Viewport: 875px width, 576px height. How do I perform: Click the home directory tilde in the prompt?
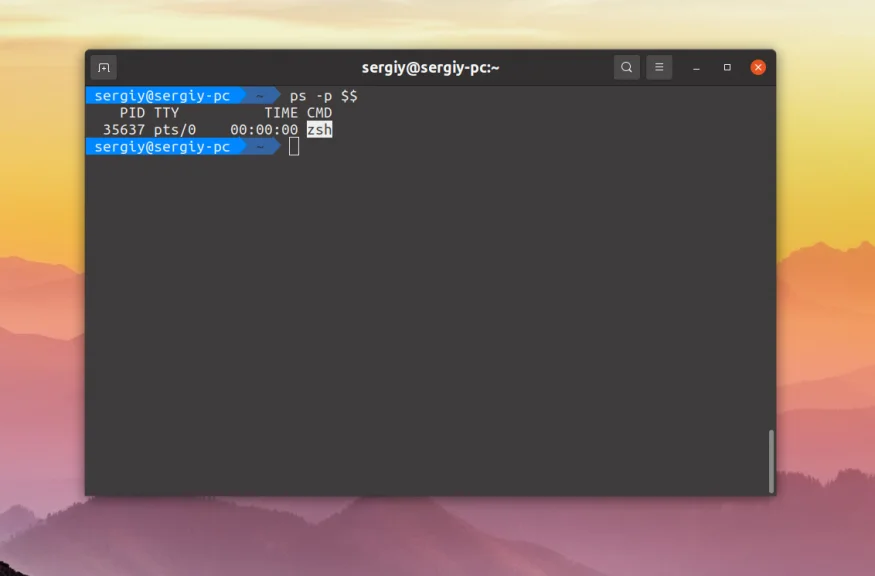click(258, 95)
